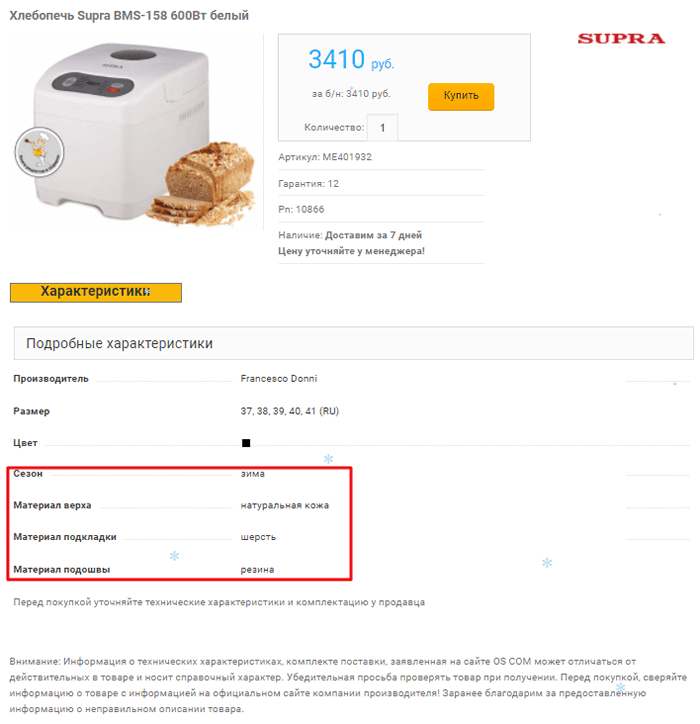Click the snowflake icon beside the Сезон row
Viewport: 700px width, 724px height.
pyautogui.click(x=328, y=459)
